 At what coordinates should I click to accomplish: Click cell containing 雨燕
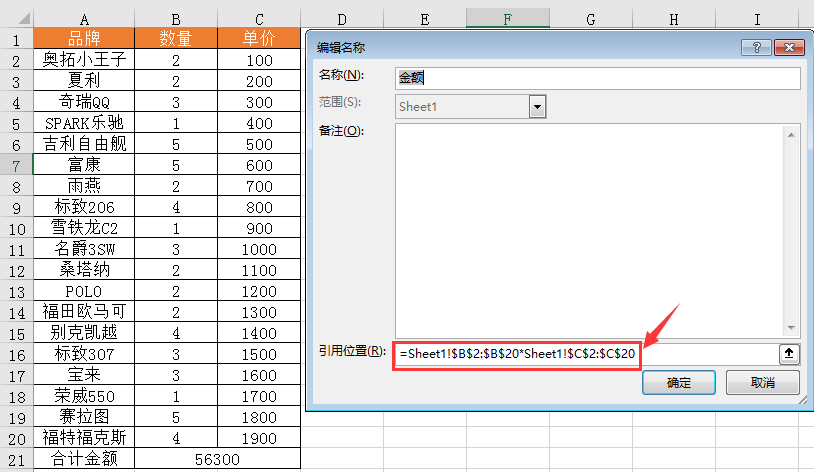(84, 186)
